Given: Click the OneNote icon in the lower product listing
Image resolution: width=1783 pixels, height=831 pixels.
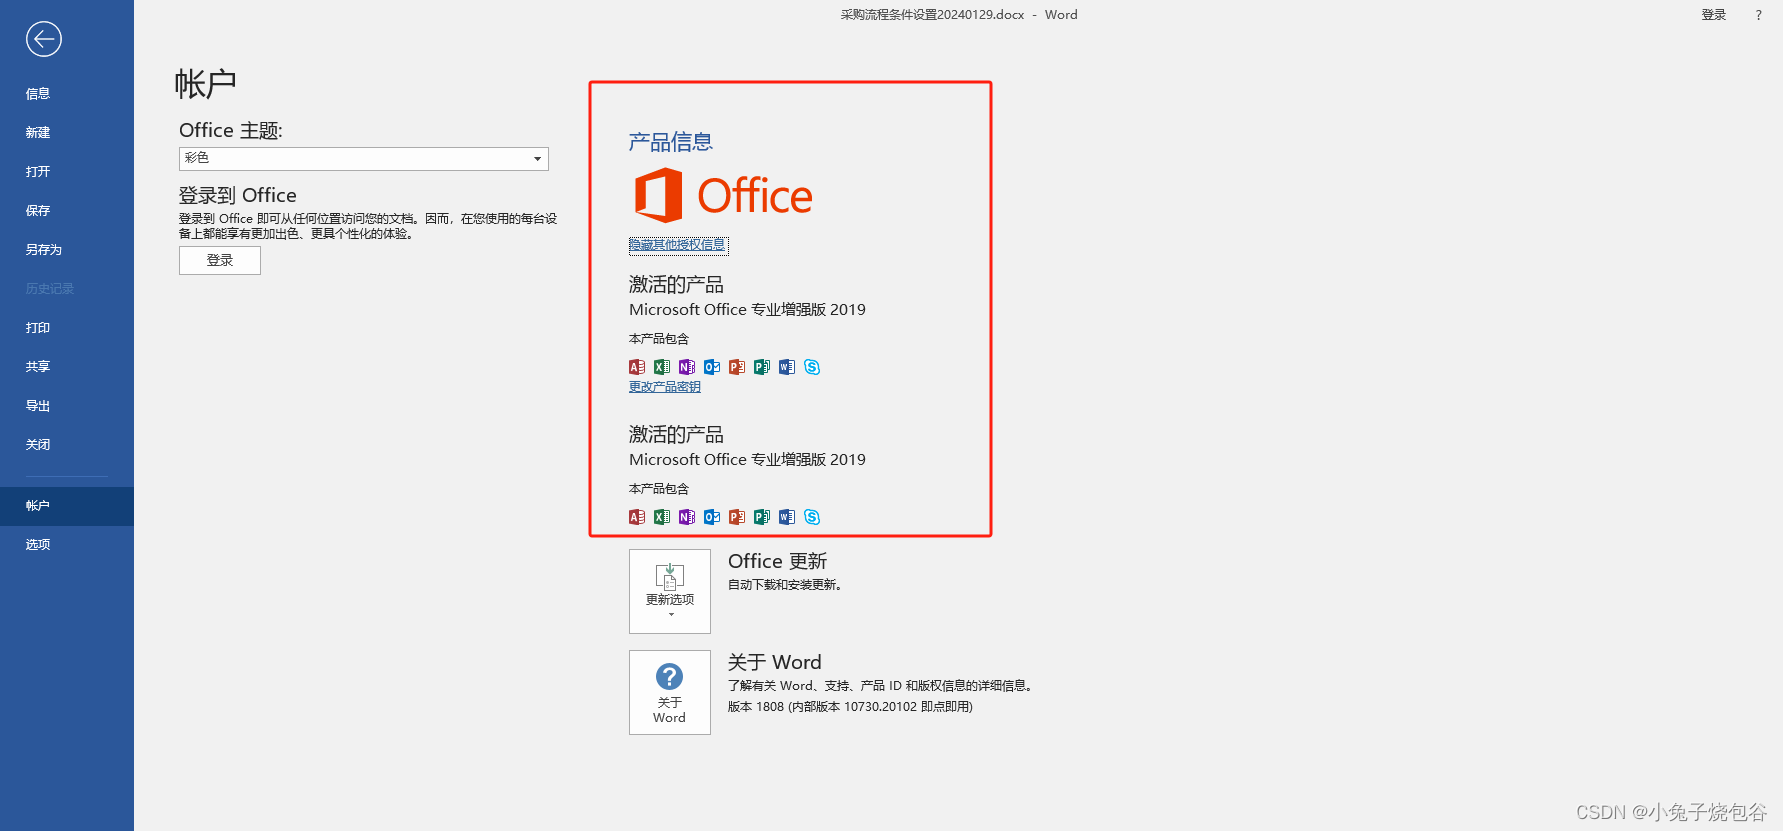Looking at the screenshot, I should tap(687, 517).
